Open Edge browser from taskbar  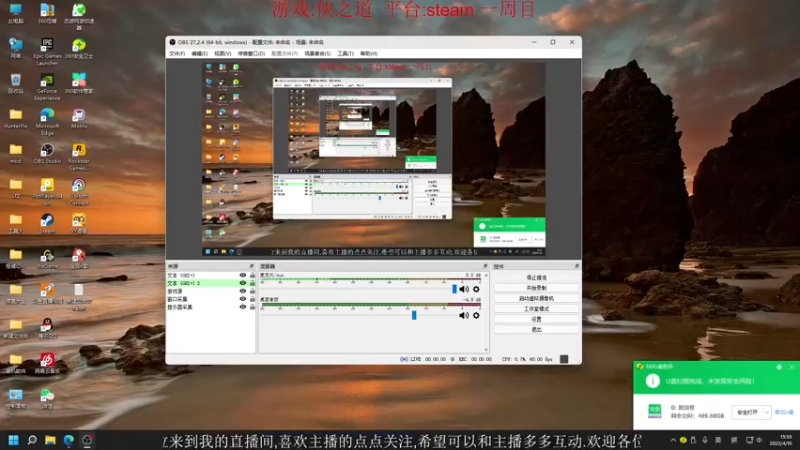(68, 440)
